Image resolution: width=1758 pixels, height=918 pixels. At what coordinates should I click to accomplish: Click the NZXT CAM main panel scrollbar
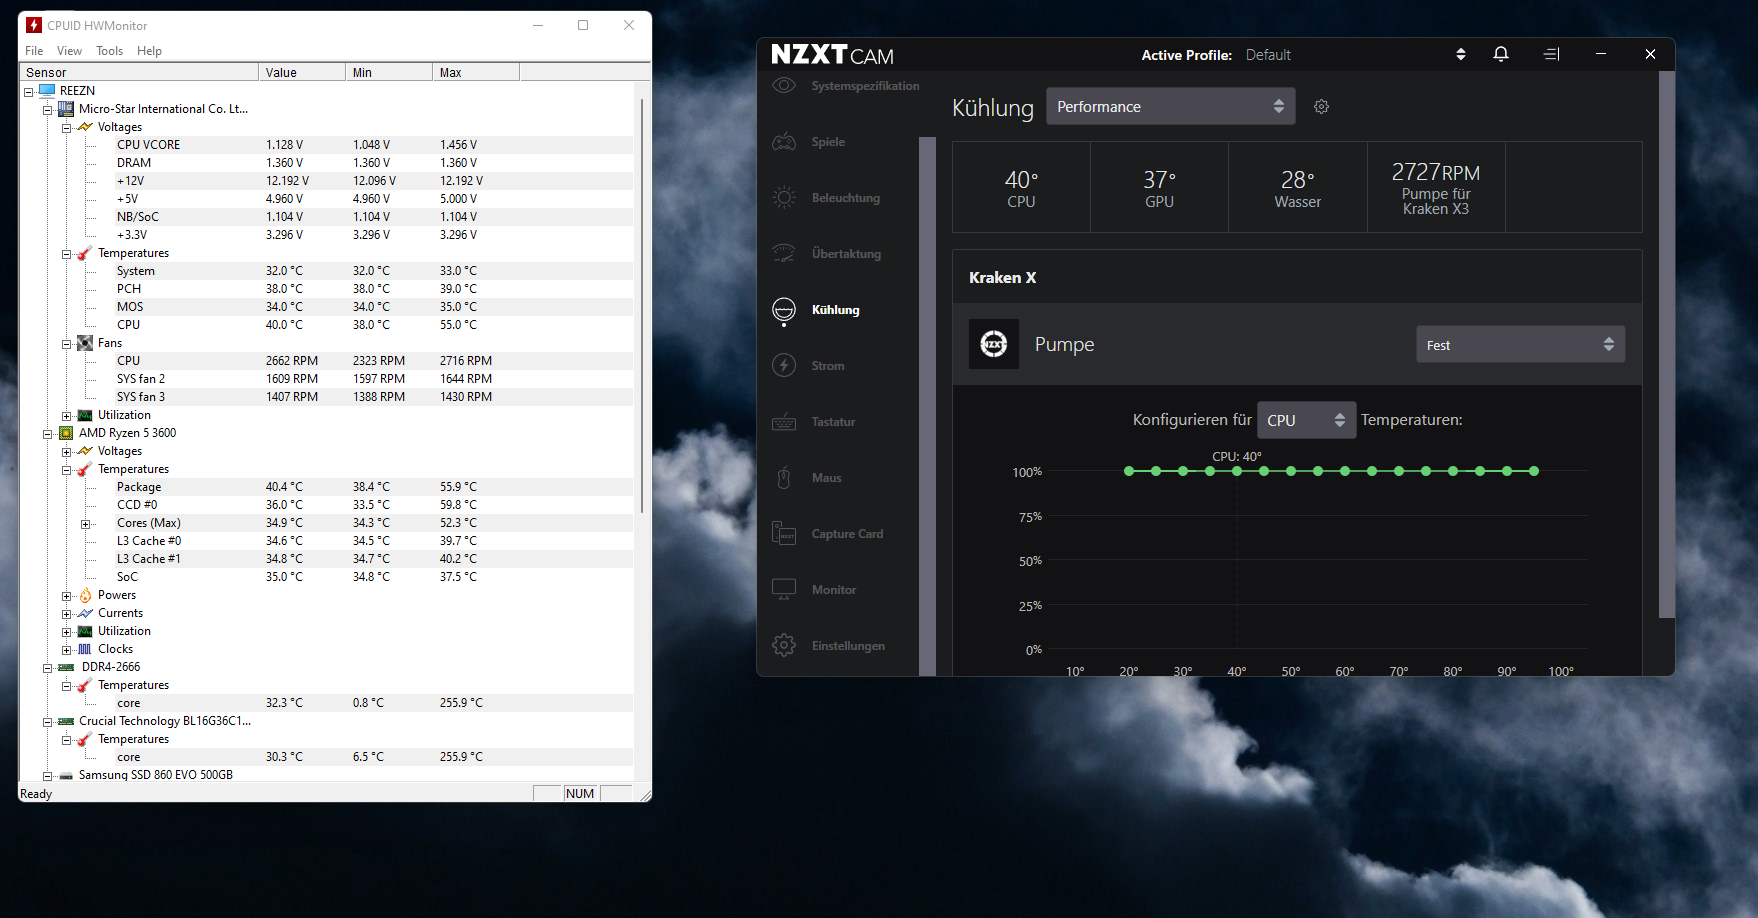1666,344
